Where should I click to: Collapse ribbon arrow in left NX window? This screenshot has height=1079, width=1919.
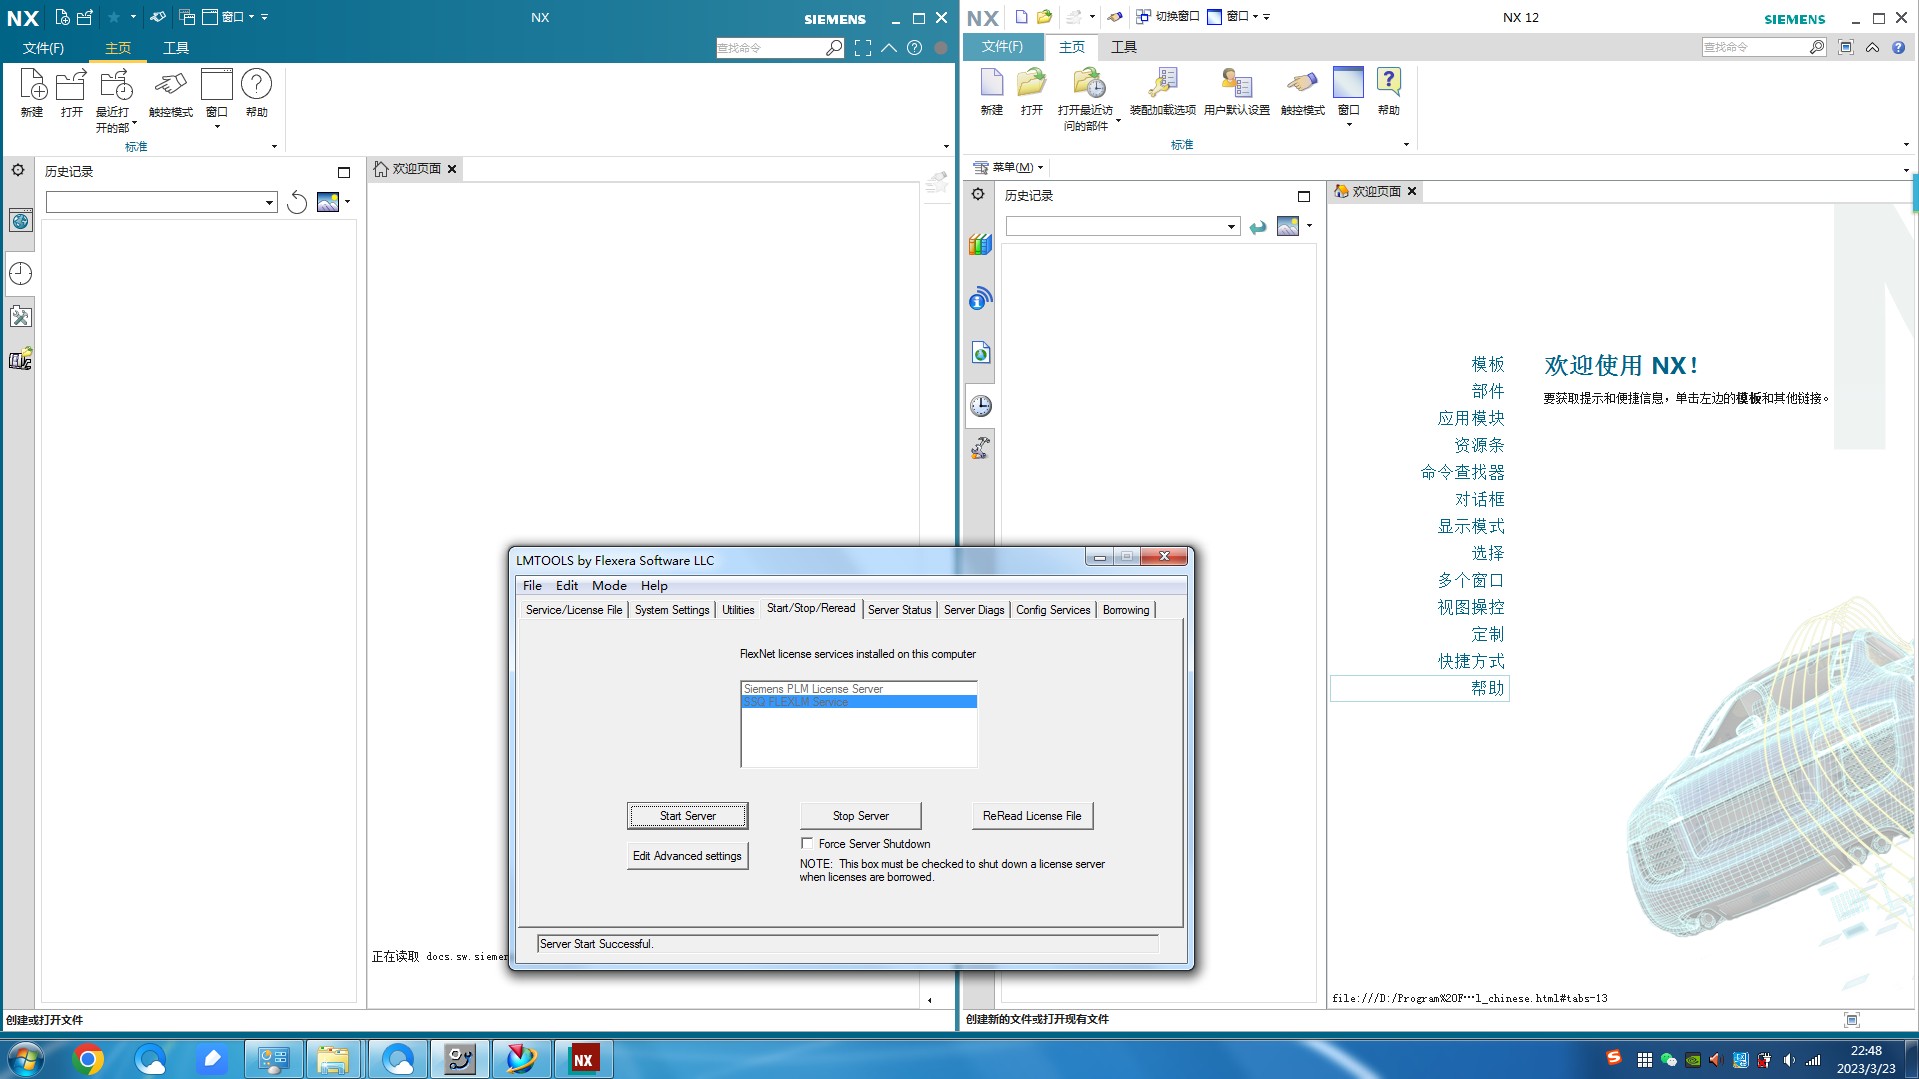[x=888, y=47]
